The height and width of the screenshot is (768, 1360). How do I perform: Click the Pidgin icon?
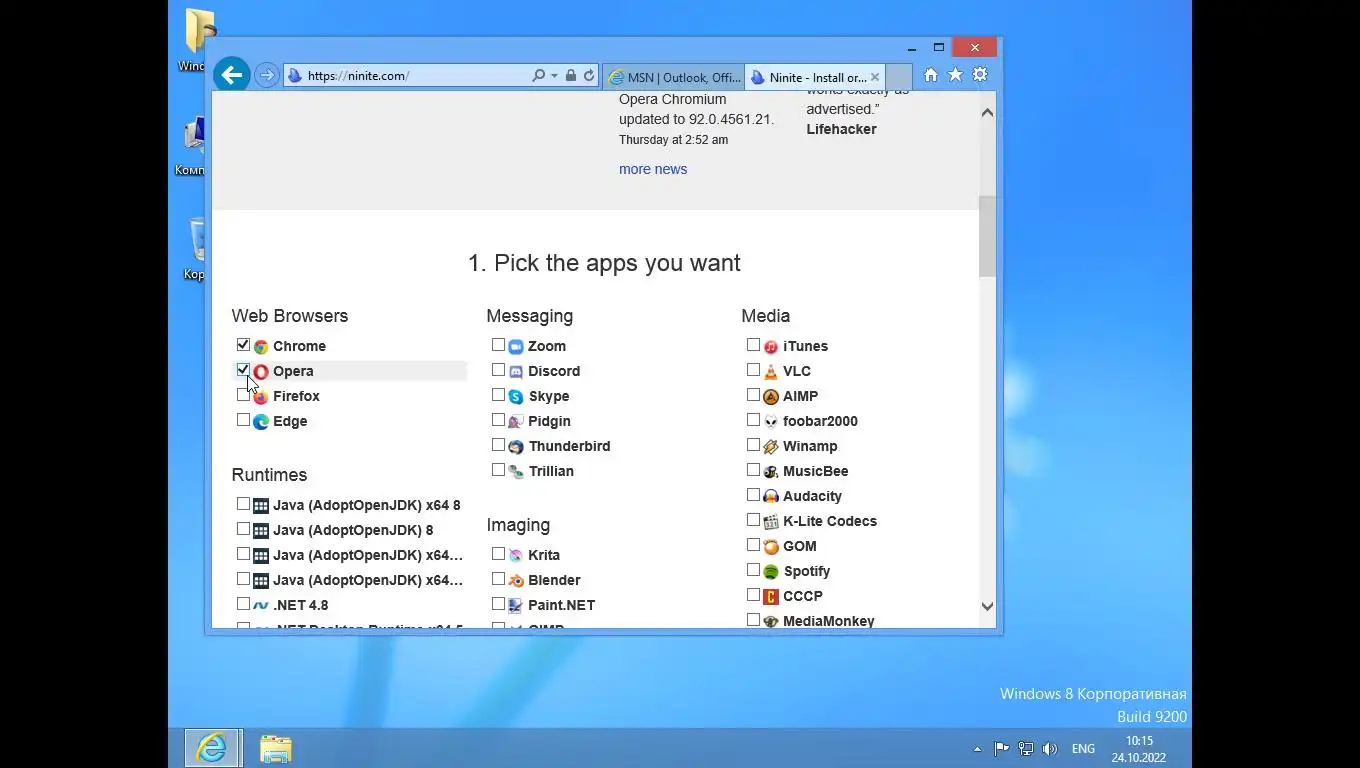(516, 422)
